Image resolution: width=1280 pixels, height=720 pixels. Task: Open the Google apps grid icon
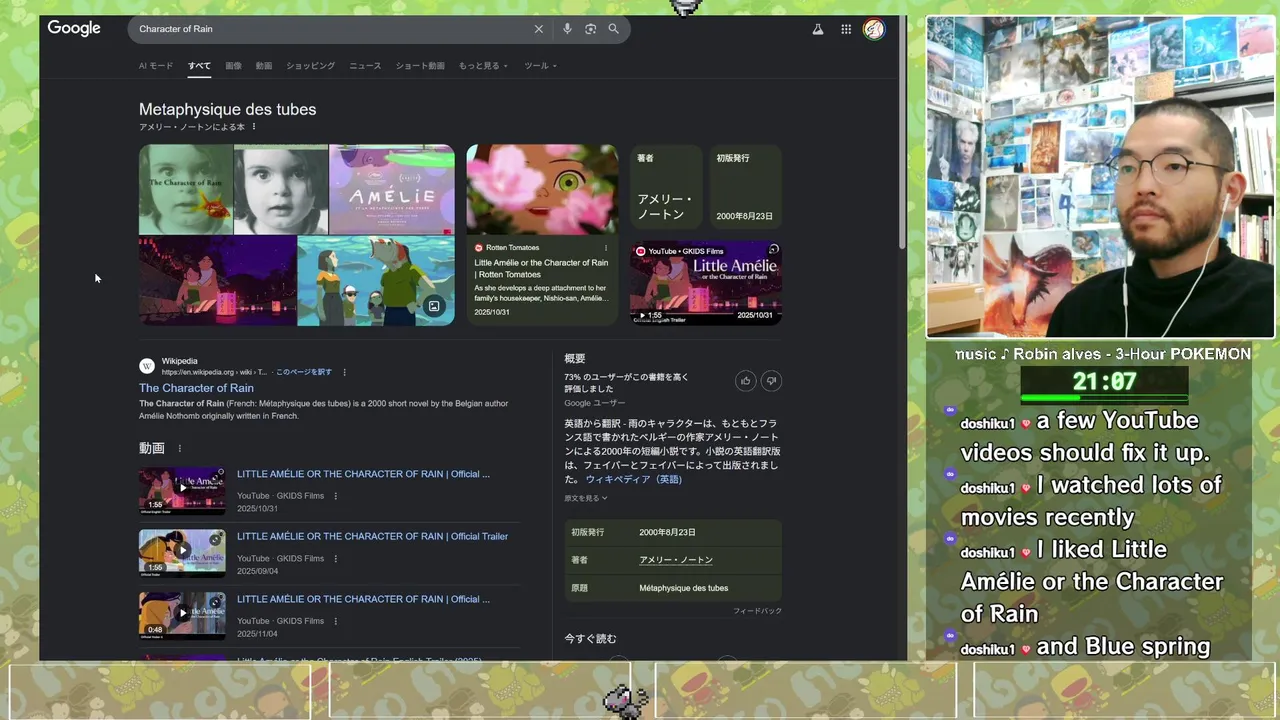click(x=846, y=29)
